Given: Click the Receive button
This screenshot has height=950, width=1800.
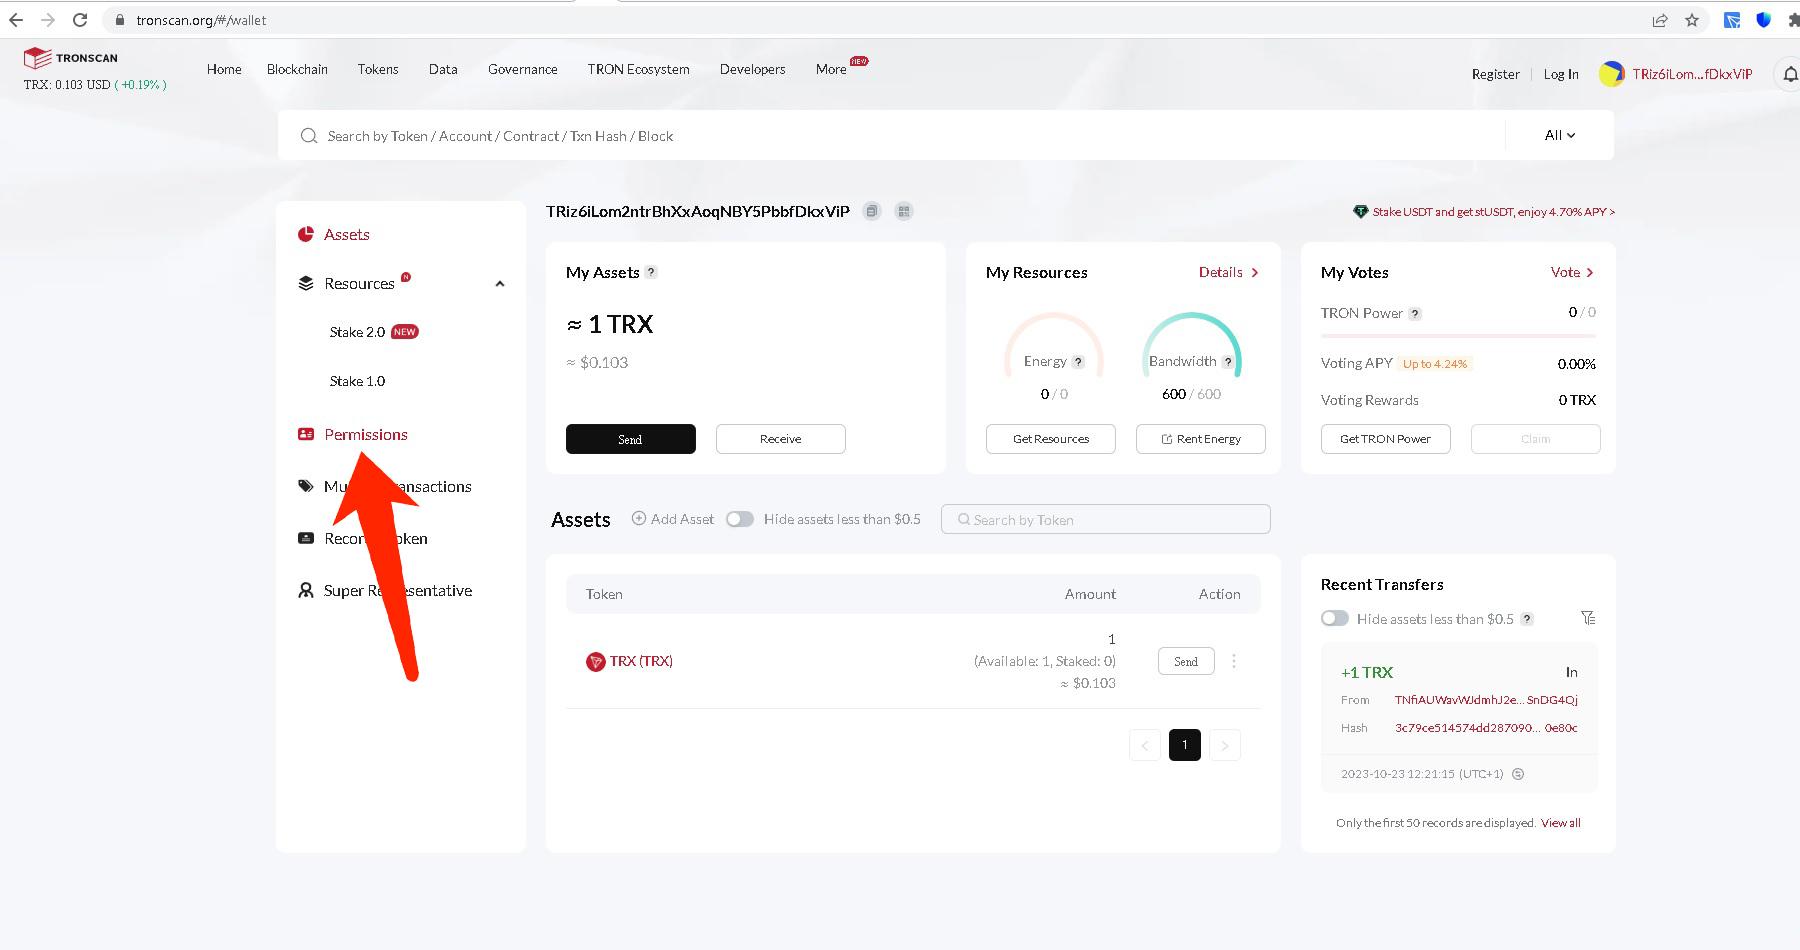Looking at the screenshot, I should click(781, 439).
